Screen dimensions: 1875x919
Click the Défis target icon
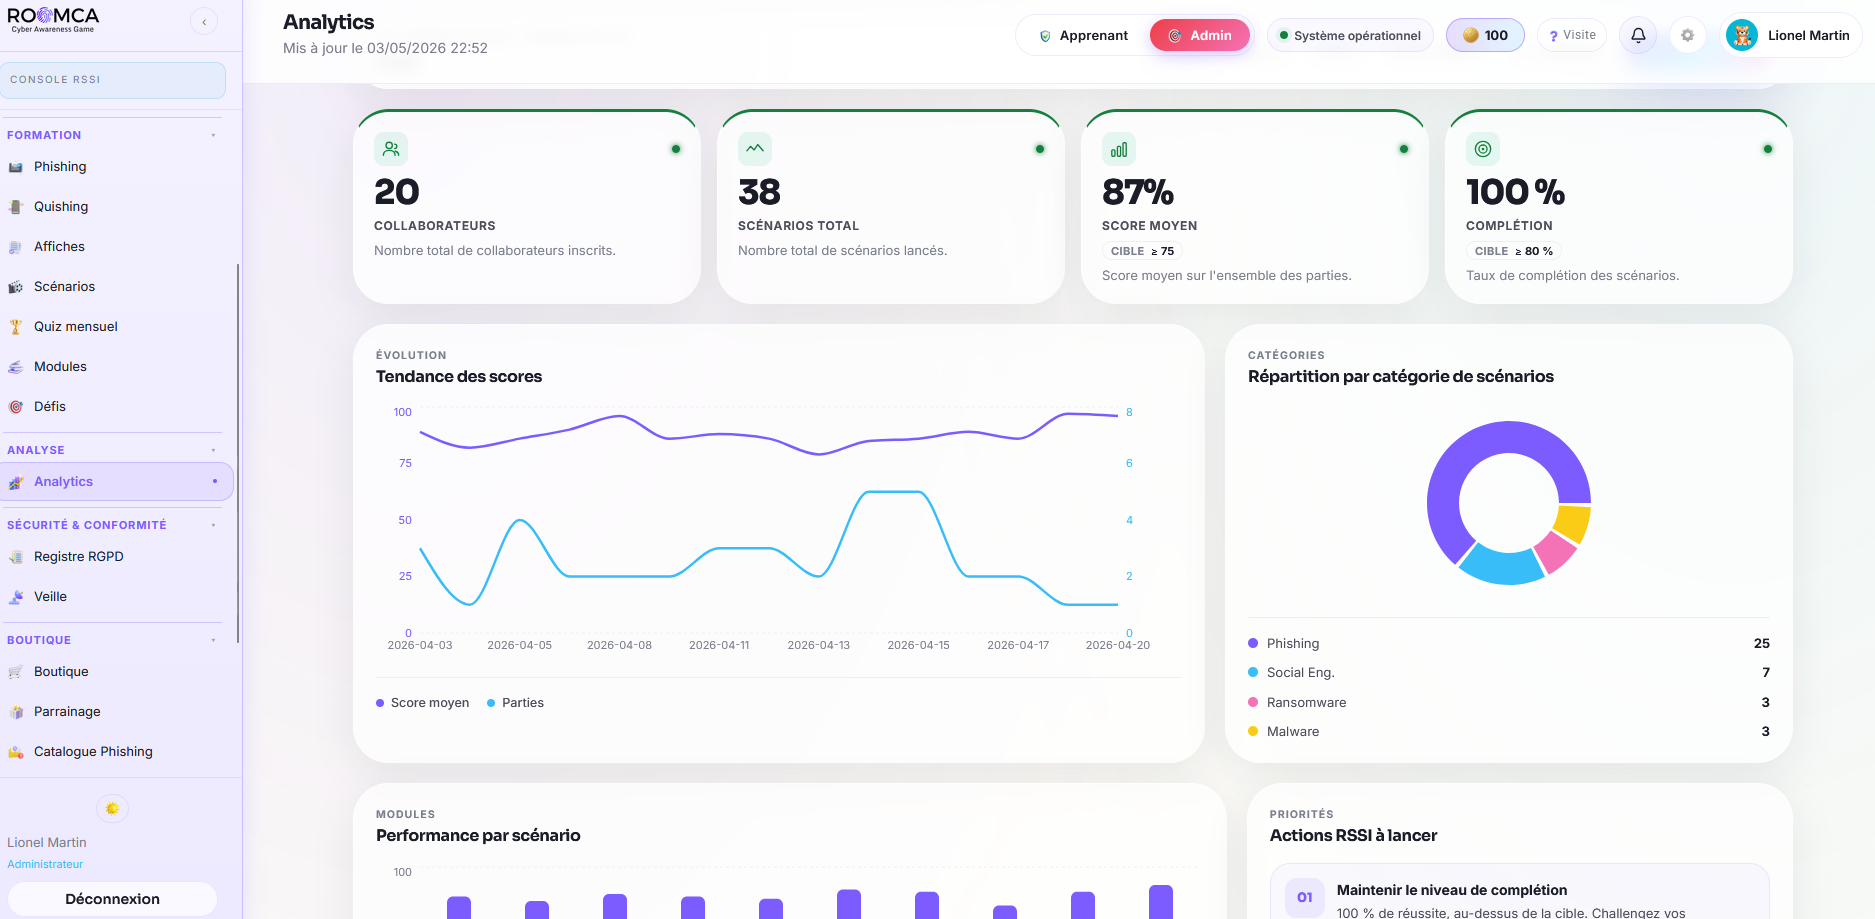point(16,407)
